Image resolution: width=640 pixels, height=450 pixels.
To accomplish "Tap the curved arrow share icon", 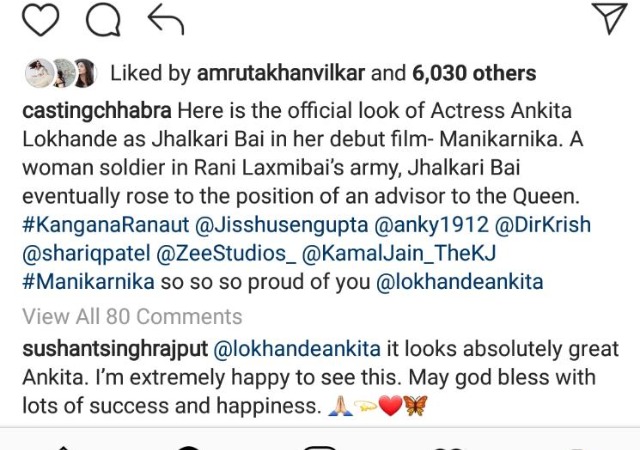I will pyautogui.click(x=166, y=19).
